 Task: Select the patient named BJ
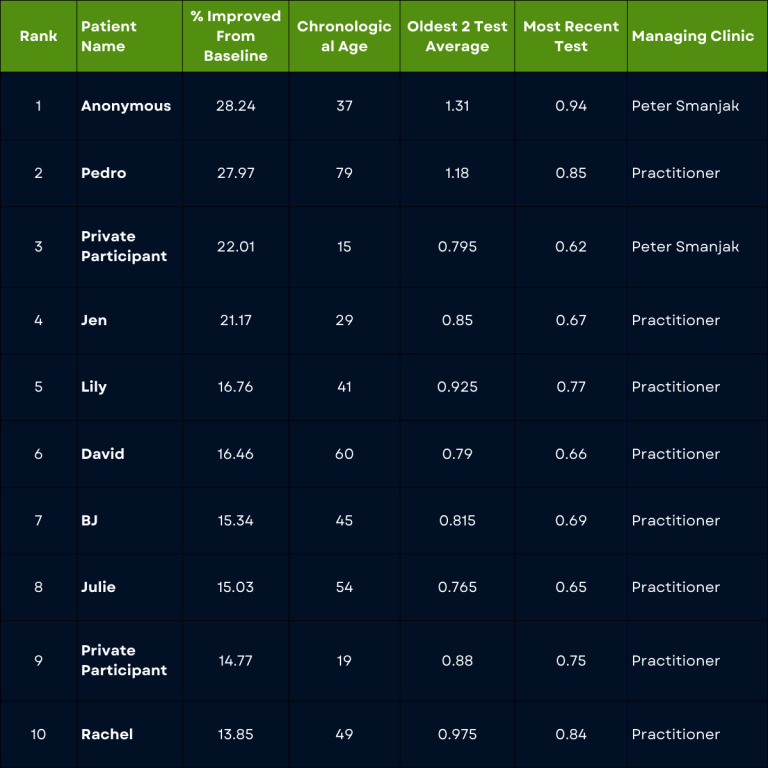pos(90,521)
